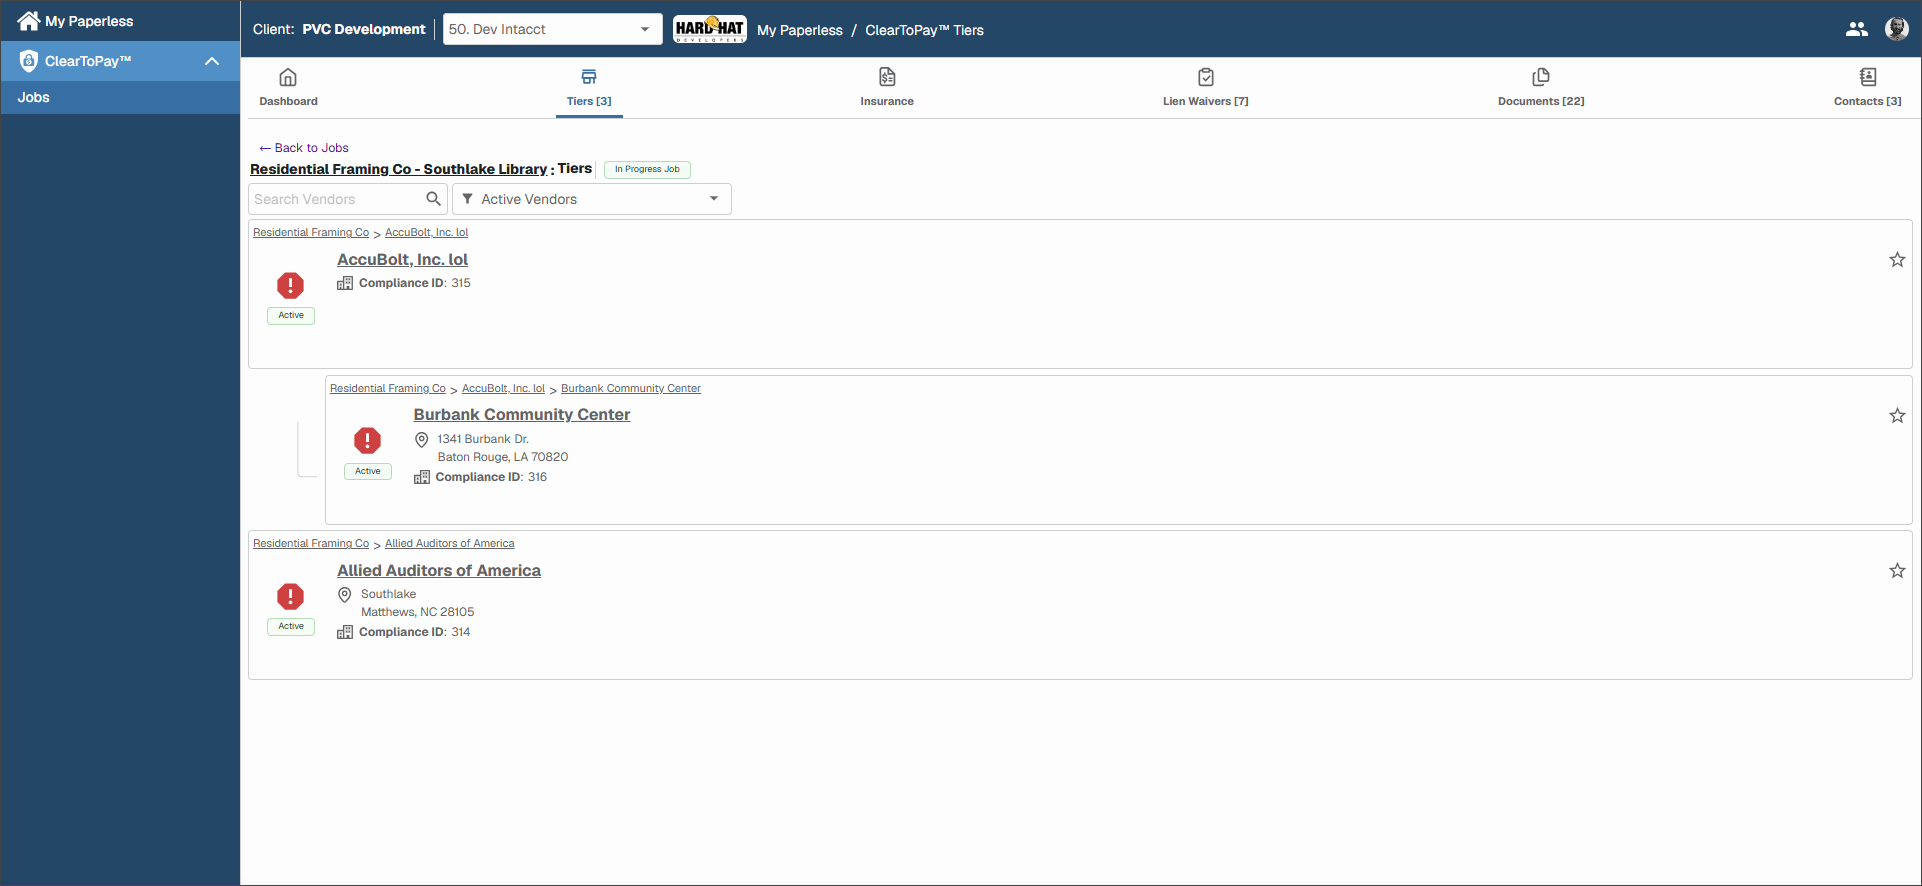The image size is (1922, 886).
Task: Click ClearToPay Tiers breadcrumb in header
Action: [924, 30]
